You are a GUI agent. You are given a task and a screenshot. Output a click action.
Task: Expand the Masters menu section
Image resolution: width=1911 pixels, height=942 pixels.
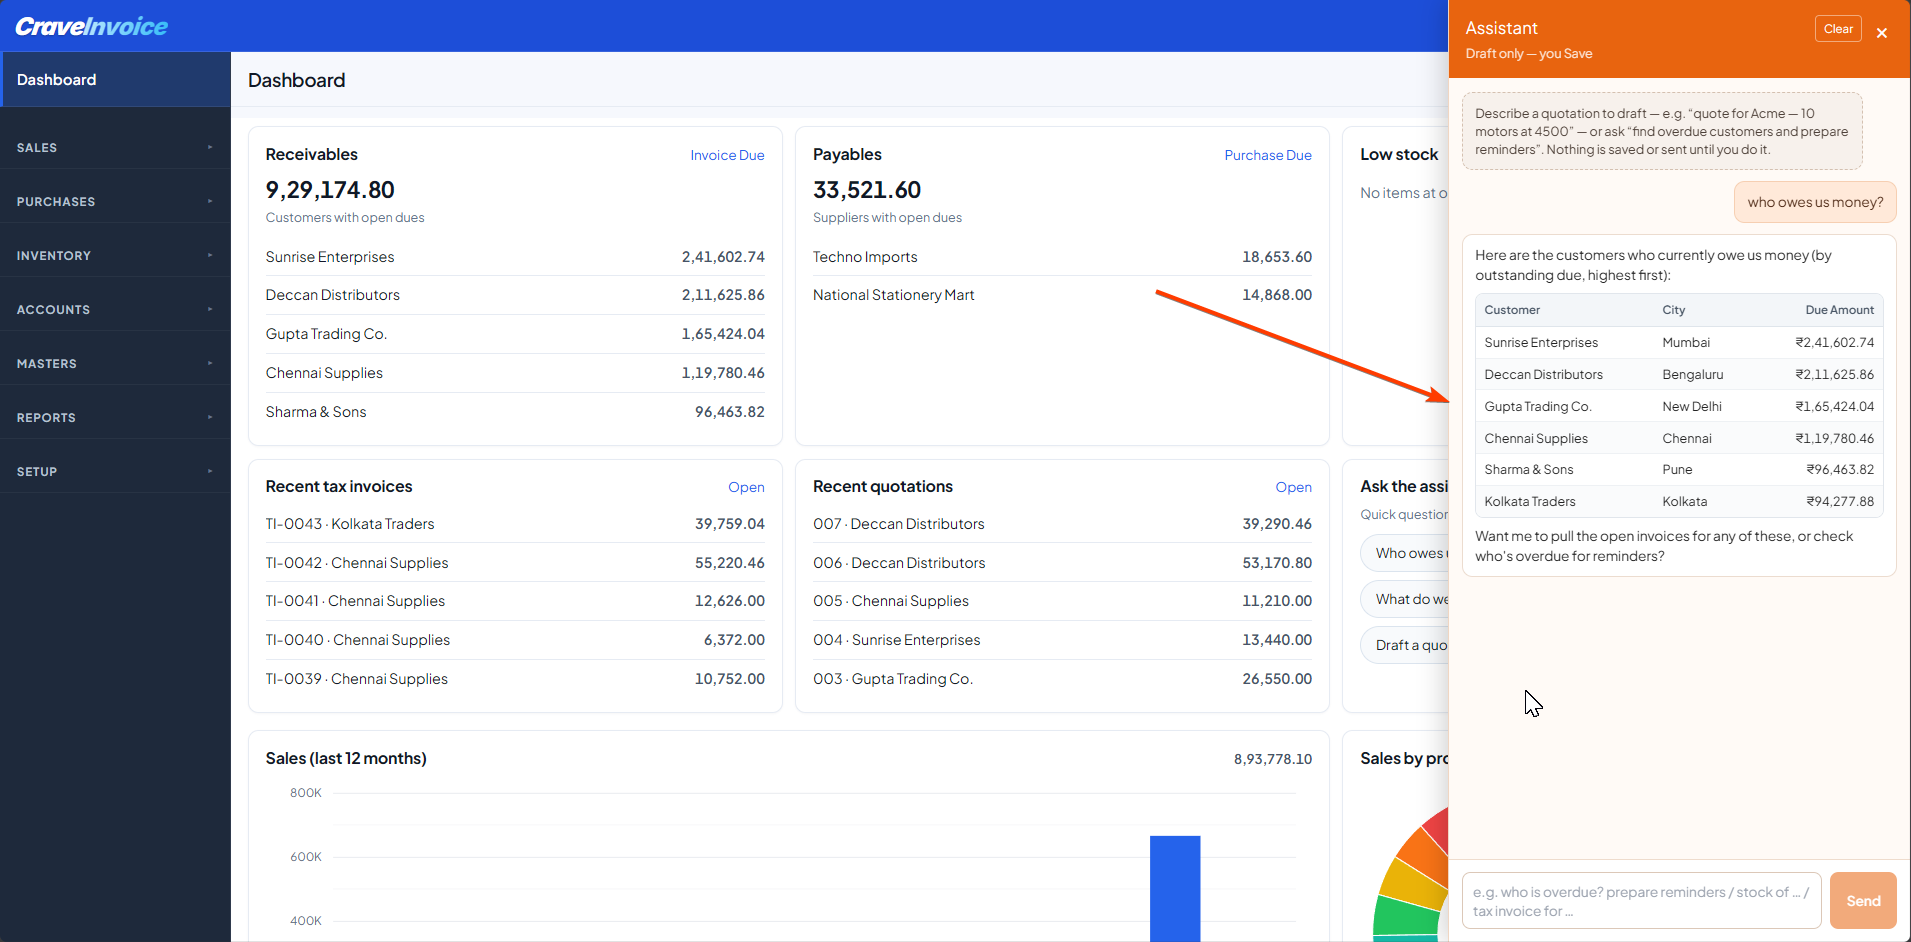tap(115, 363)
